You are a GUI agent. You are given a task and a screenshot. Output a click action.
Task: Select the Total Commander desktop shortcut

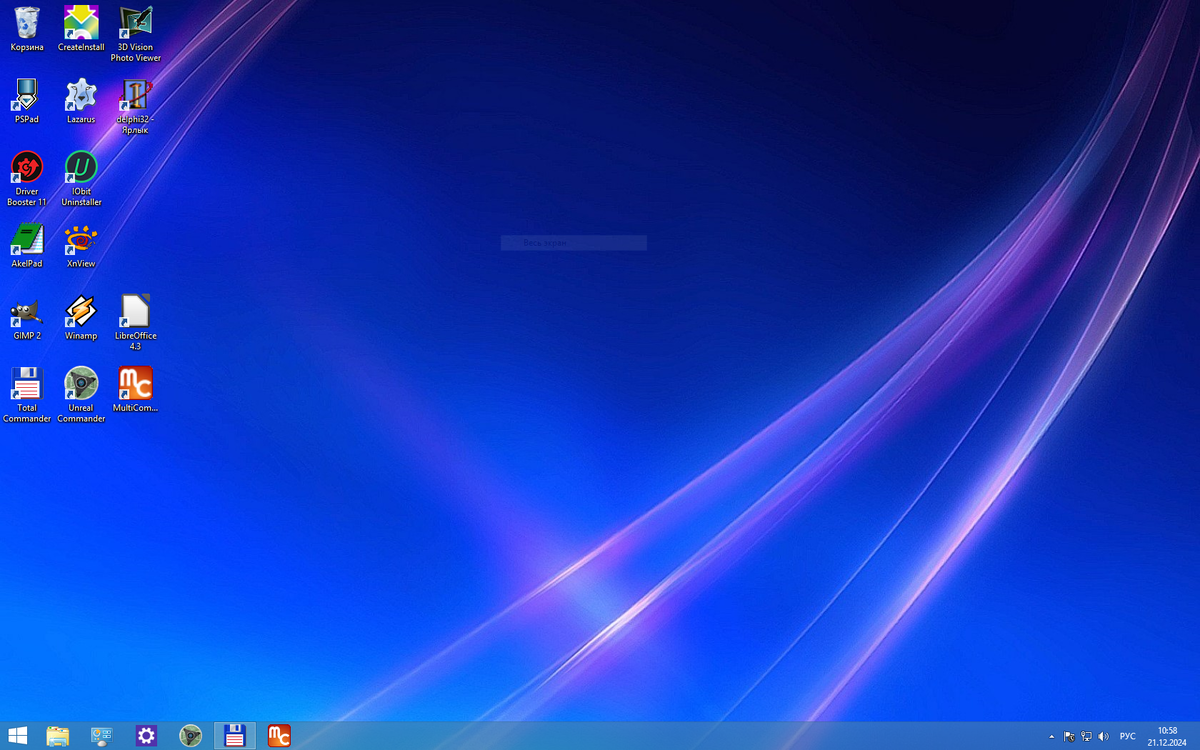(x=27, y=394)
